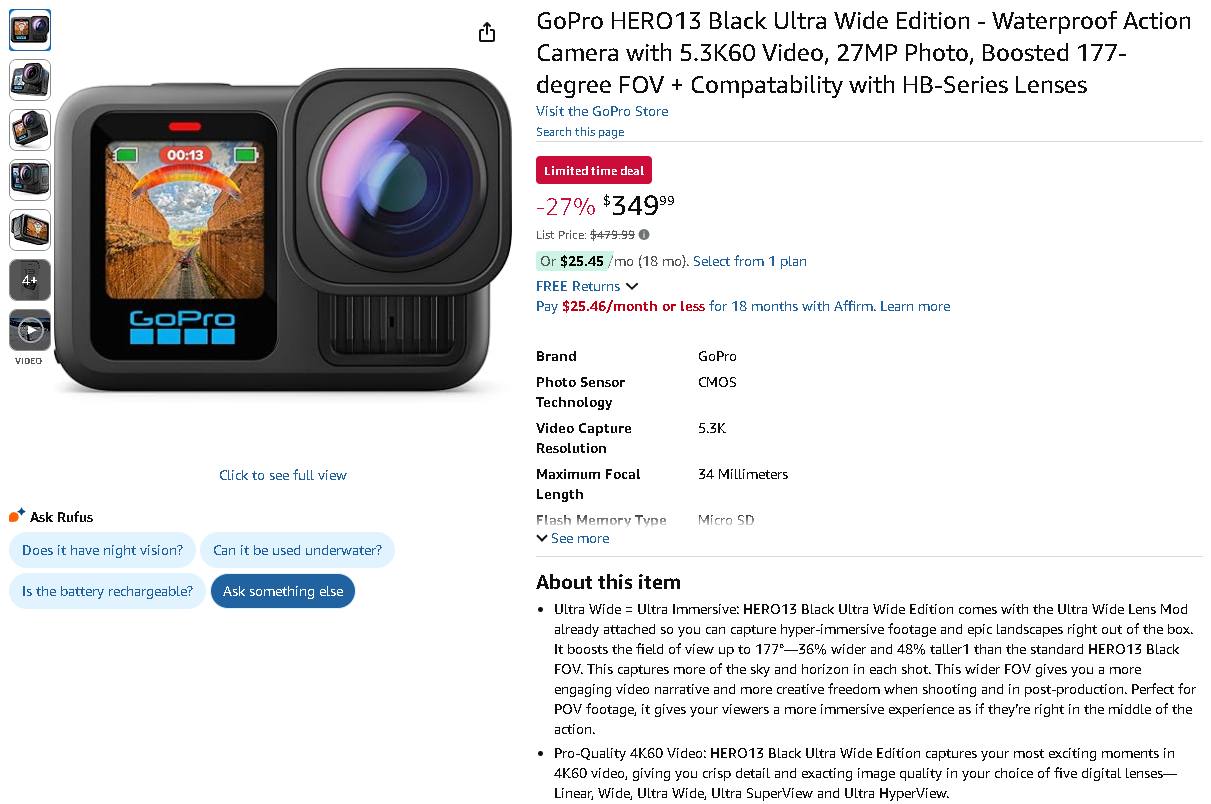Open the list price info icon
1211x804 pixels.
[644, 235]
